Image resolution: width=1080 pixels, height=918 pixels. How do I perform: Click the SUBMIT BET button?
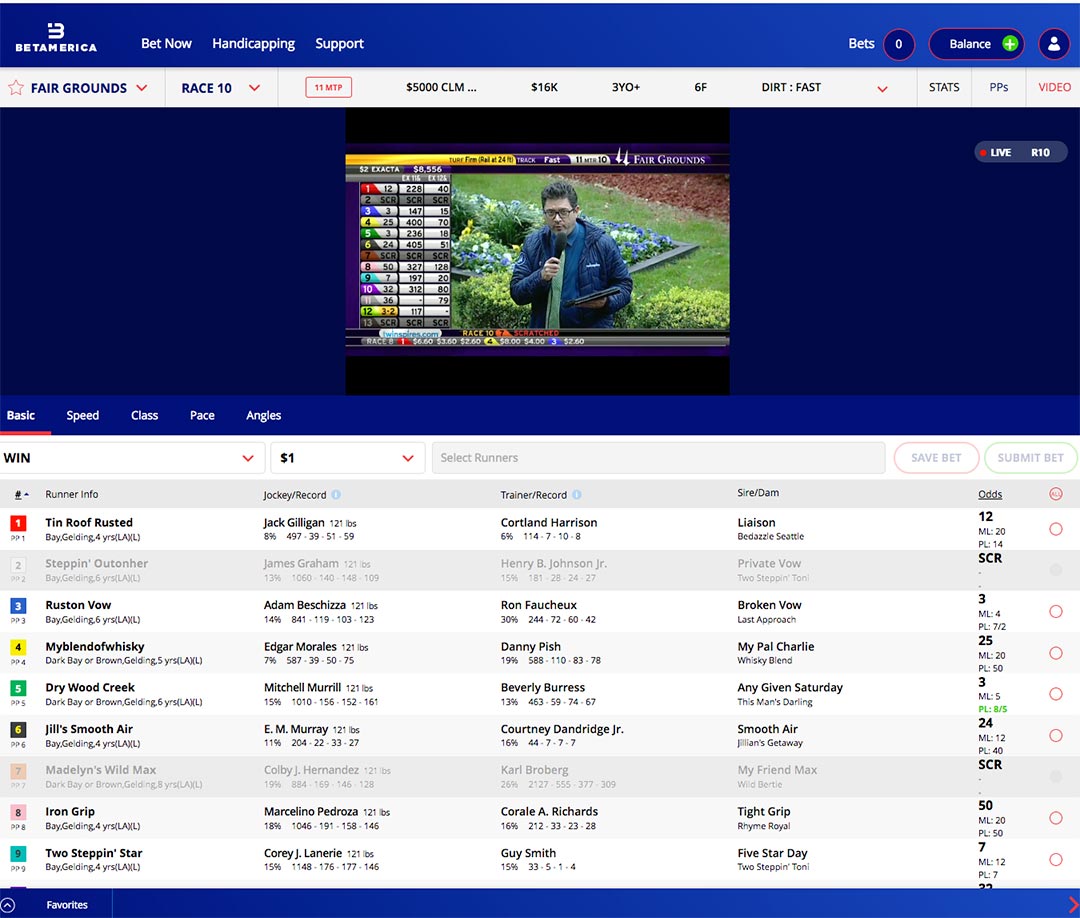tap(1030, 458)
